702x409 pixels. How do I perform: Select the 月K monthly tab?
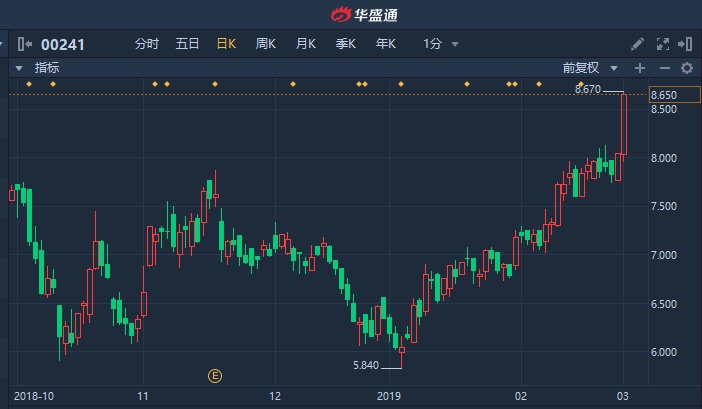306,44
